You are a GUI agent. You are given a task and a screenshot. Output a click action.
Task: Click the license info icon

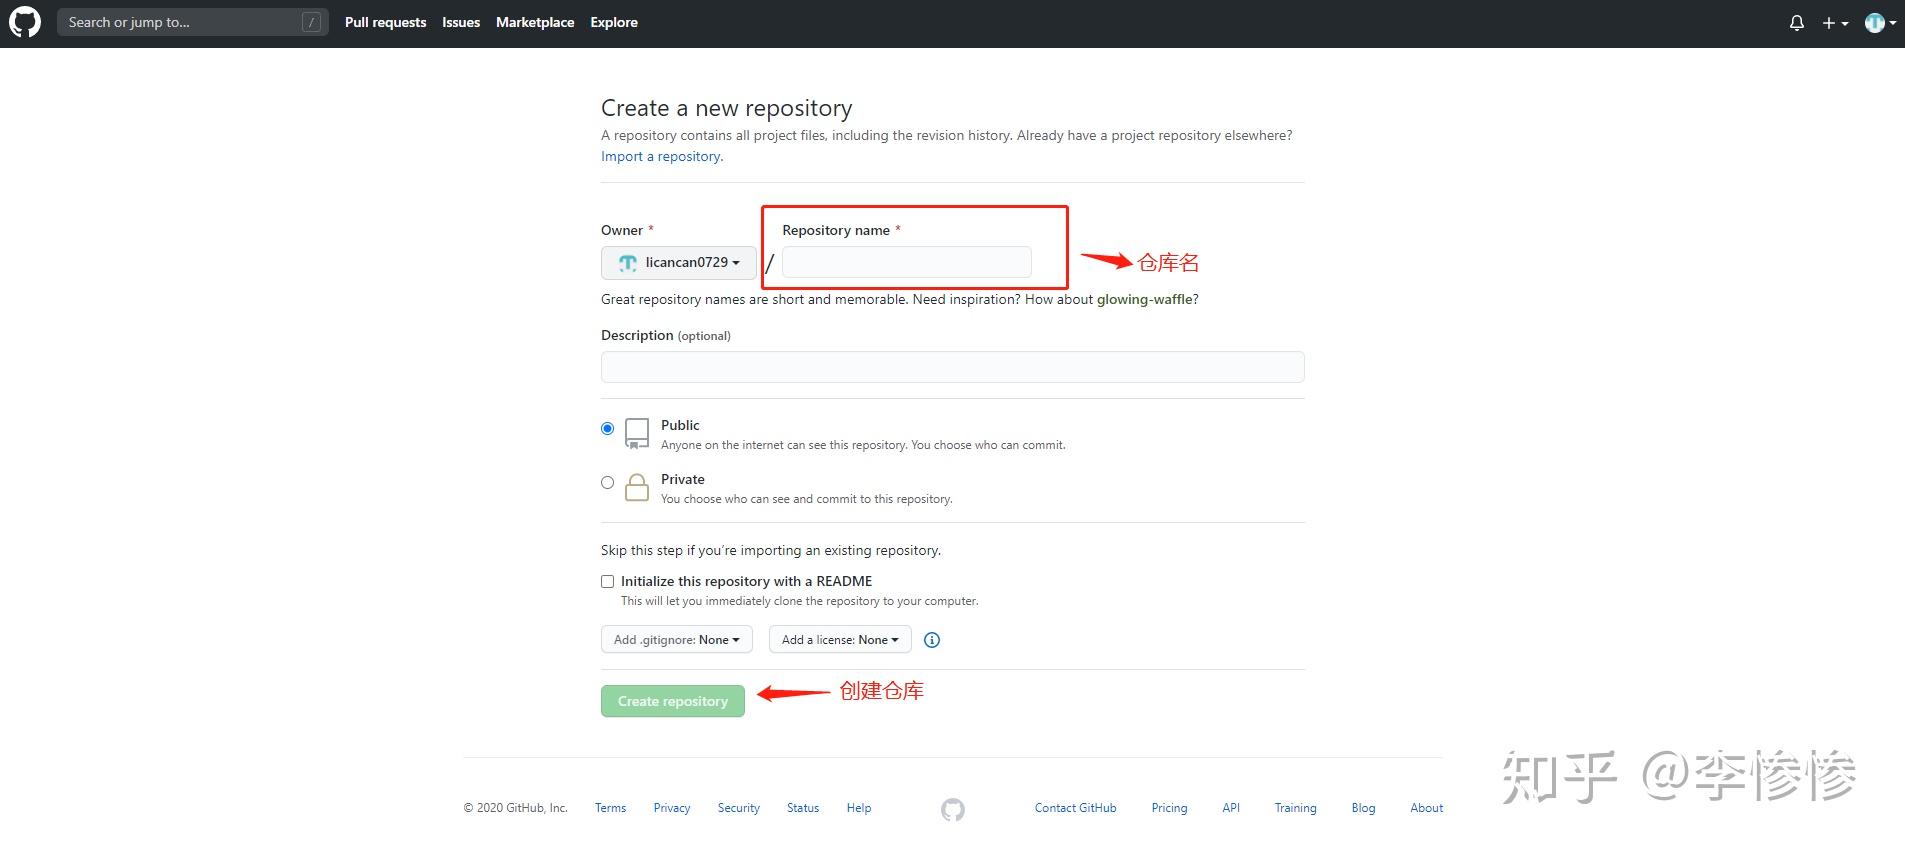point(932,640)
